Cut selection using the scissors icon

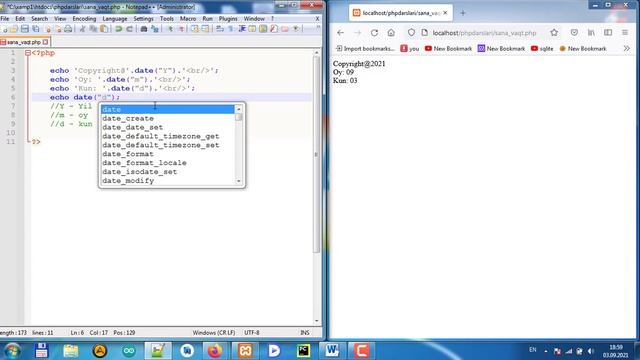(82, 29)
